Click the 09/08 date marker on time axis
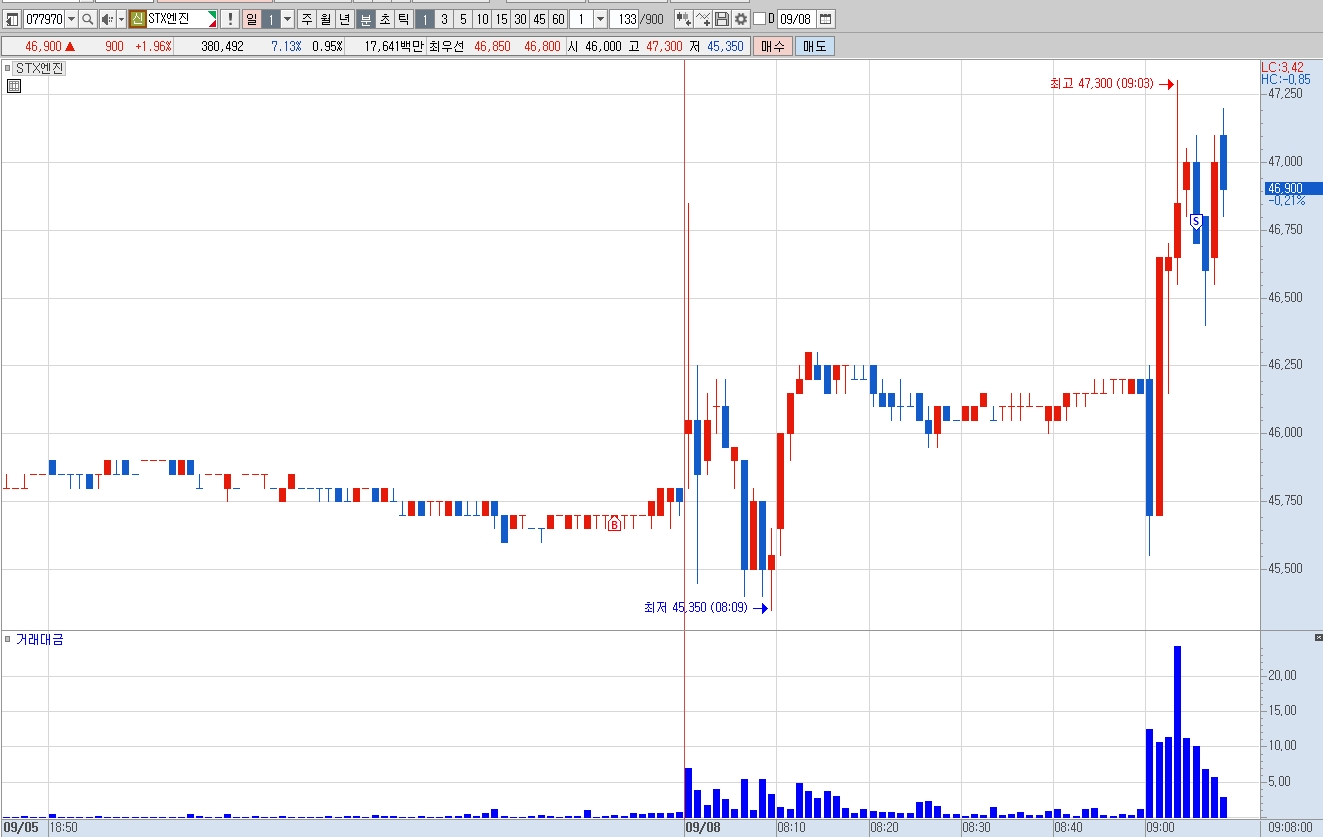1323x837 pixels. (702, 828)
